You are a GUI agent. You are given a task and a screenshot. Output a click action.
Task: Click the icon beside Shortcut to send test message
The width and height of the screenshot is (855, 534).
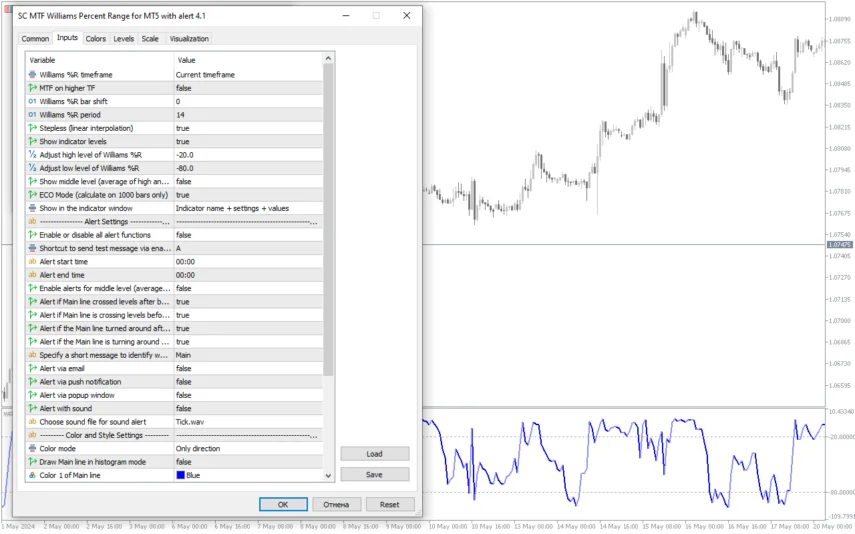32,248
